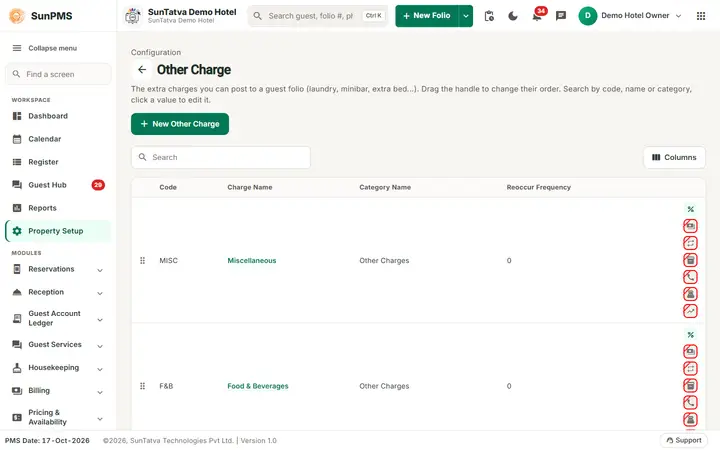Click the green D user avatar
Screen dimensions: 720x450
(x=587, y=16)
